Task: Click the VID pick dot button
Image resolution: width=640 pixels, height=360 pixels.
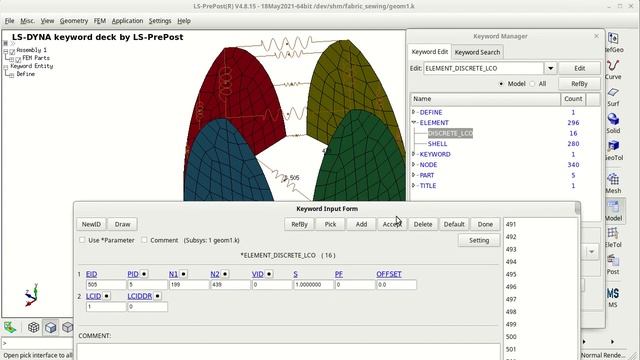Action: [269, 274]
